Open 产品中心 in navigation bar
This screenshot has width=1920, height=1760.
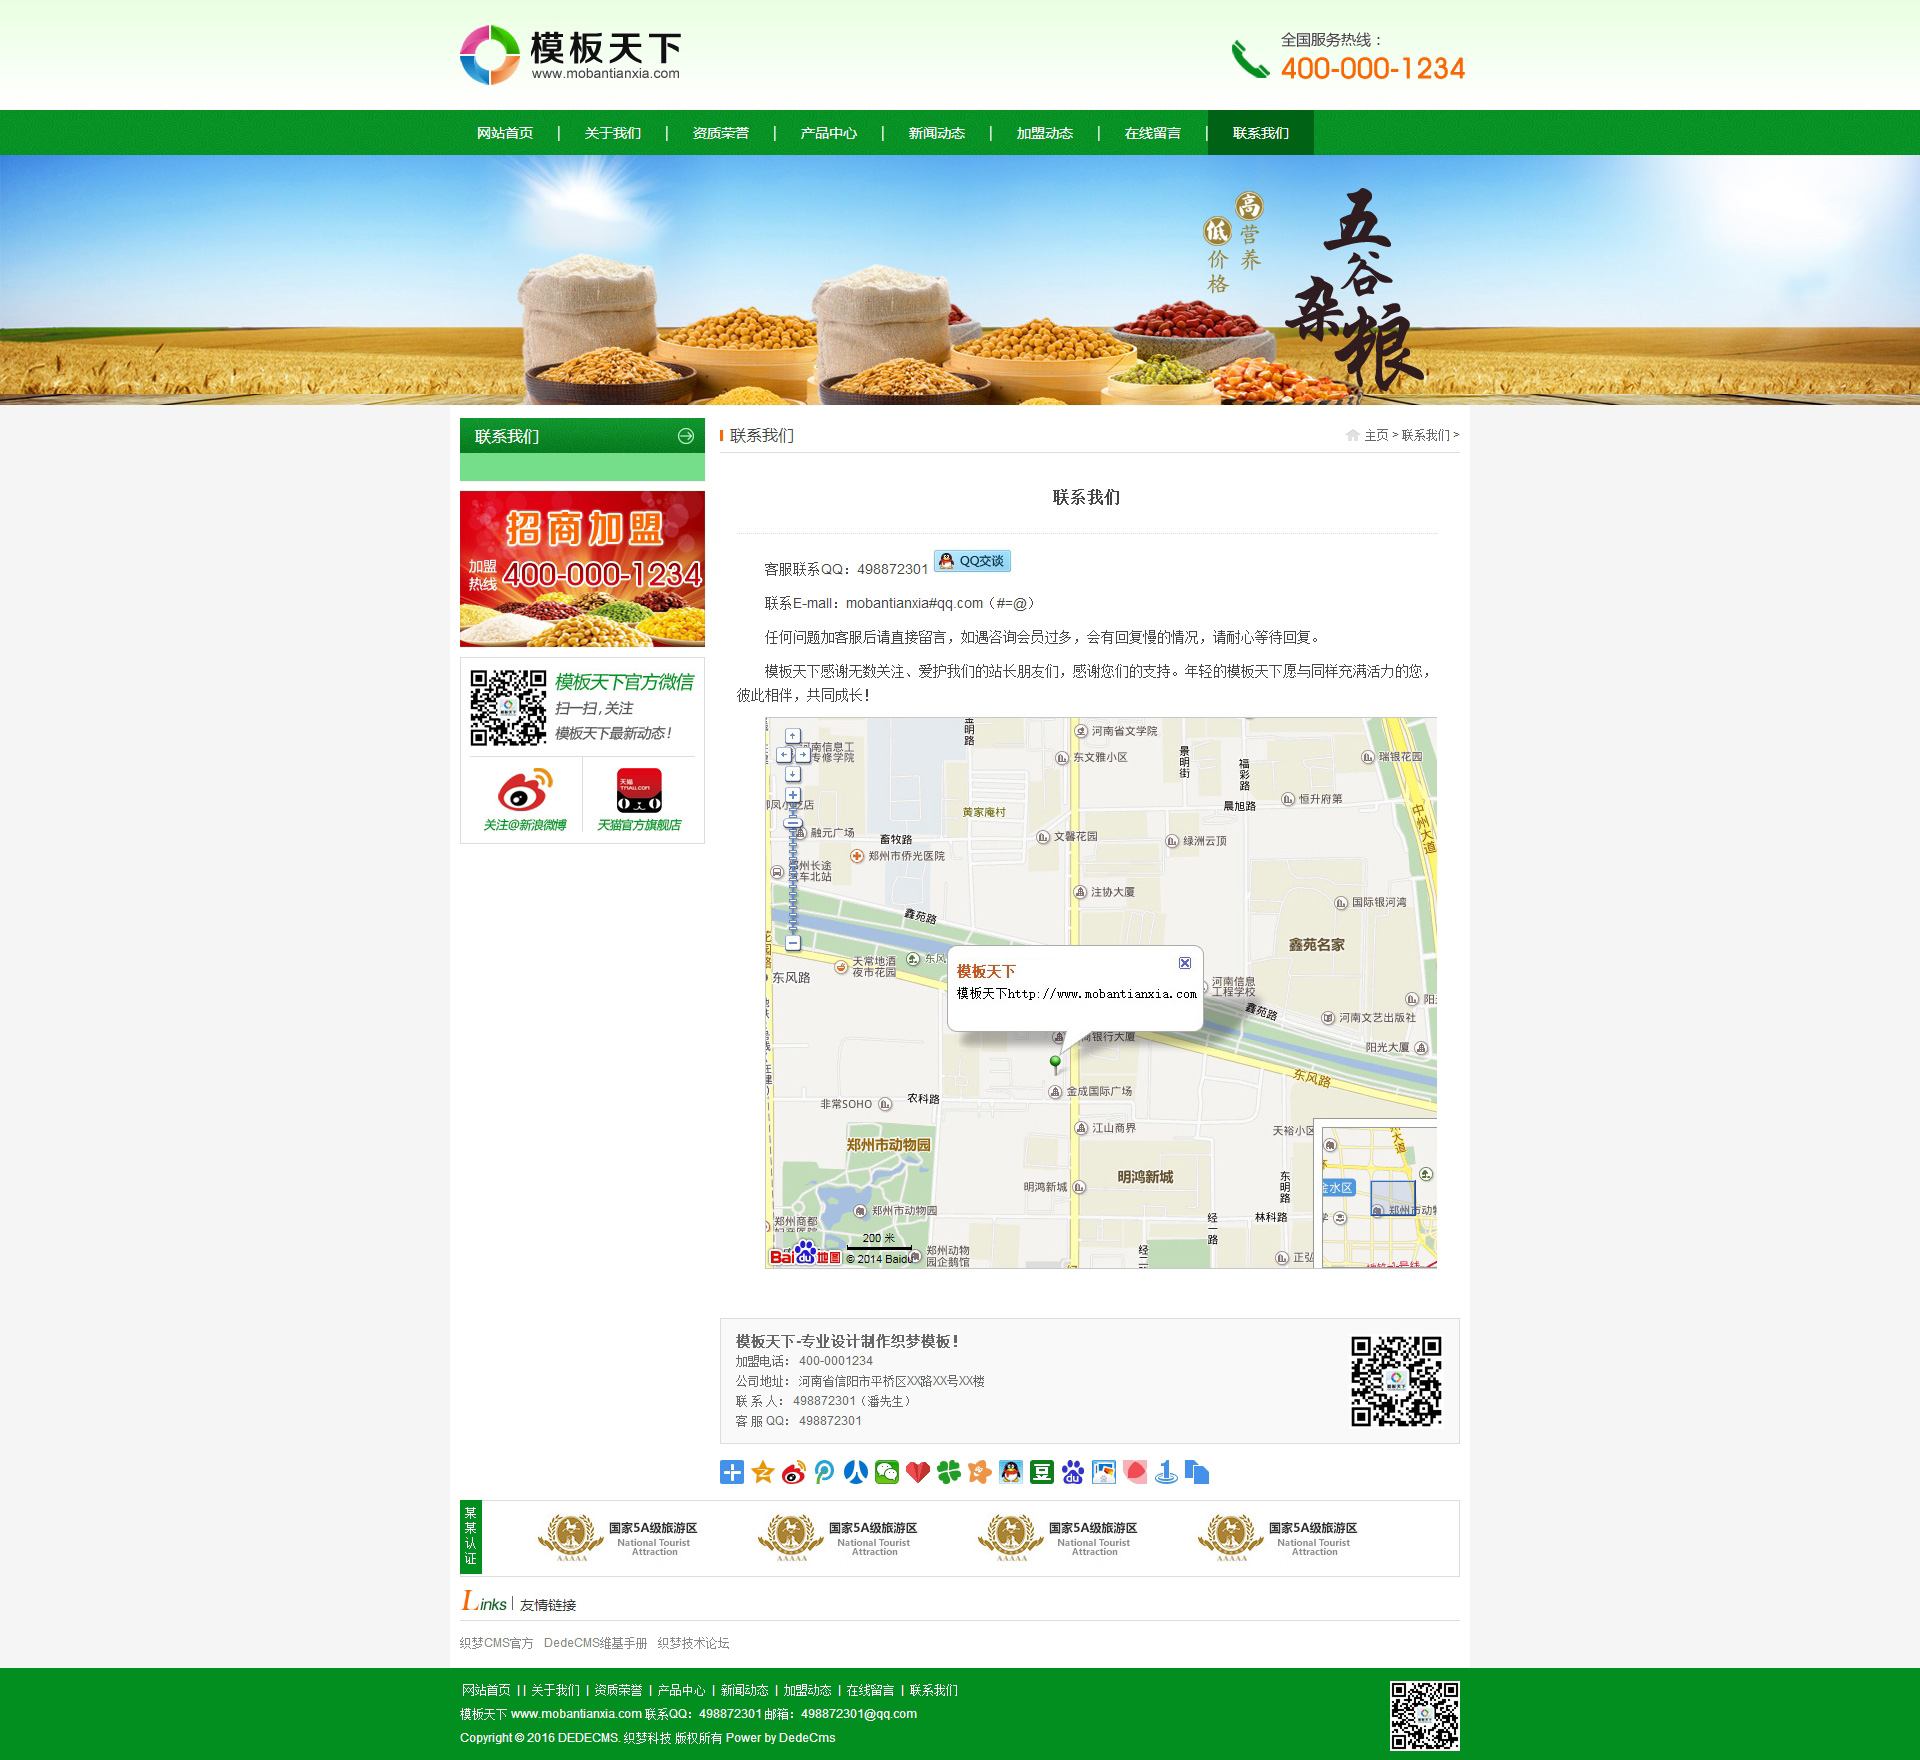click(x=828, y=133)
